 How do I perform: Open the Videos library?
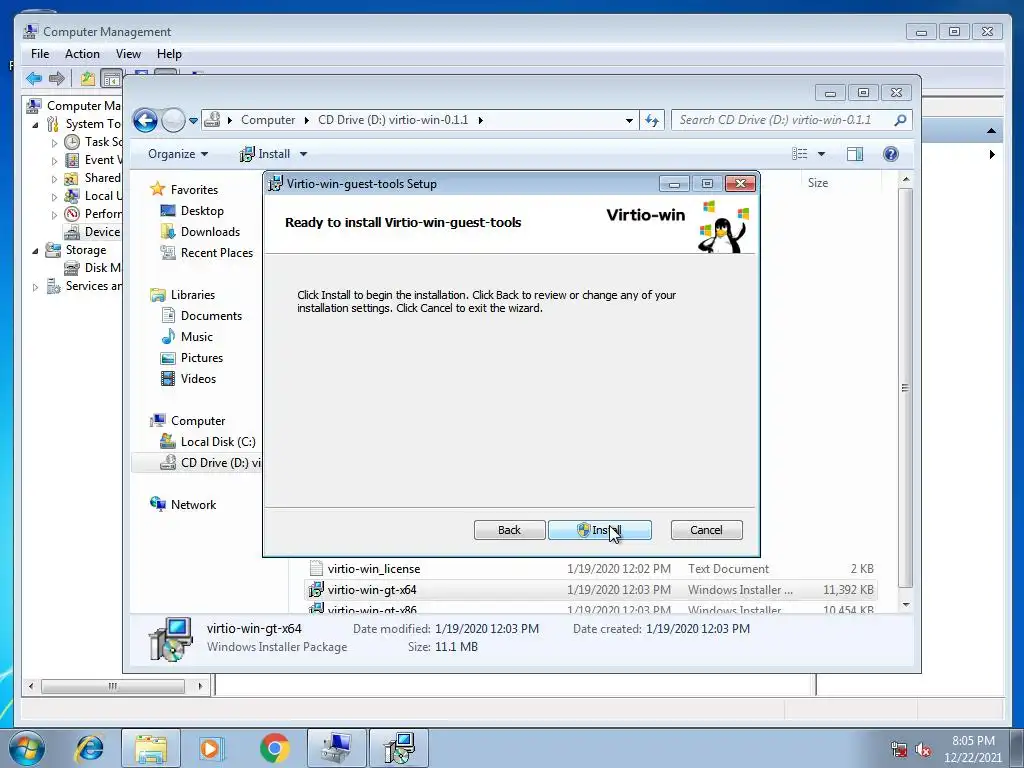click(198, 379)
